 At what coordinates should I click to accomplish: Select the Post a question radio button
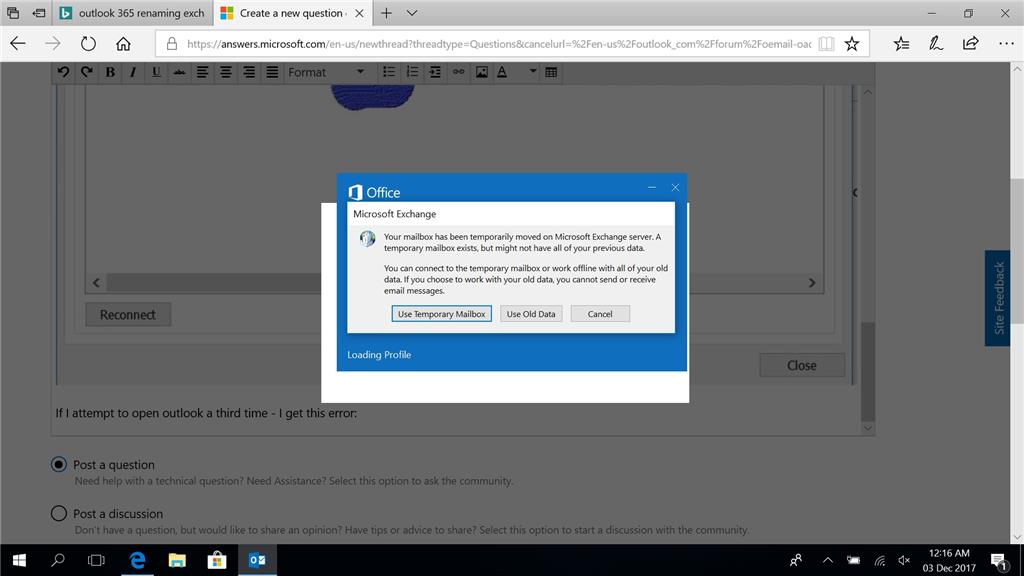pos(59,464)
